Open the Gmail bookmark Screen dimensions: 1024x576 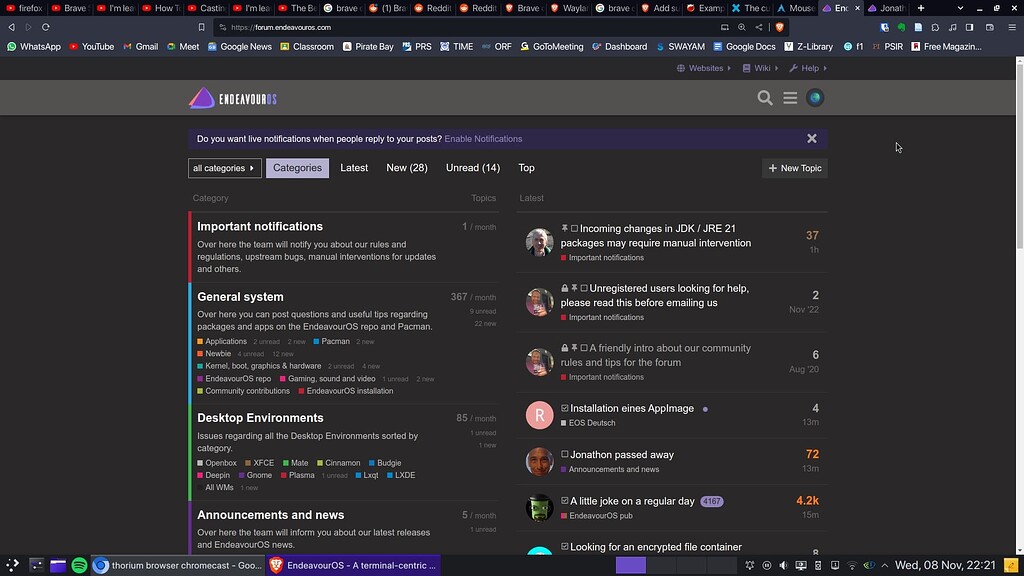(x=146, y=46)
